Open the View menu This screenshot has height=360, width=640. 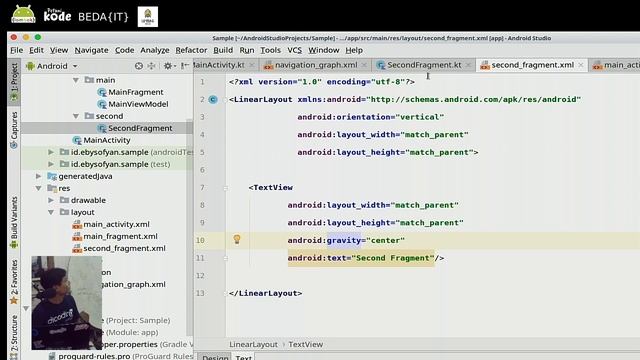click(59, 50)
